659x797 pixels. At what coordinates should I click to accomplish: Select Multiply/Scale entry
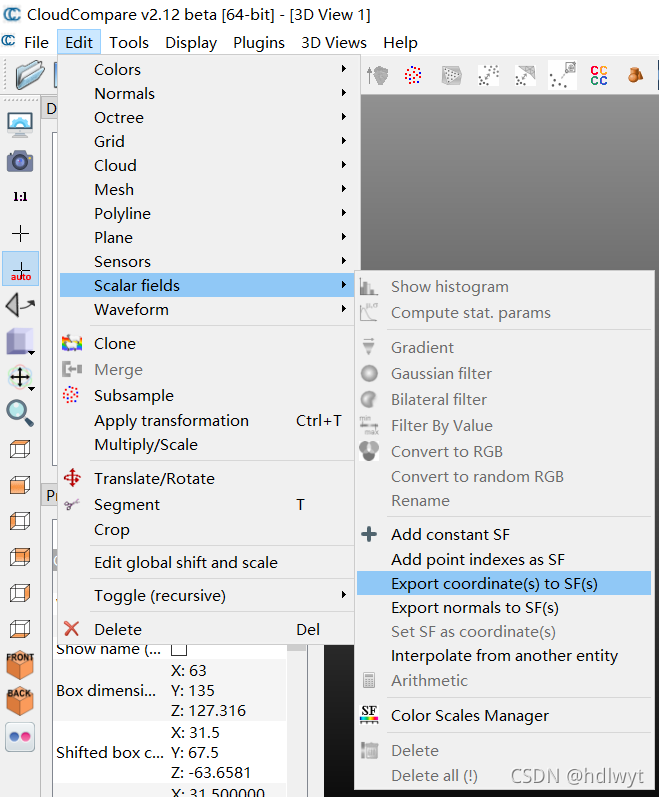point(206,445)
